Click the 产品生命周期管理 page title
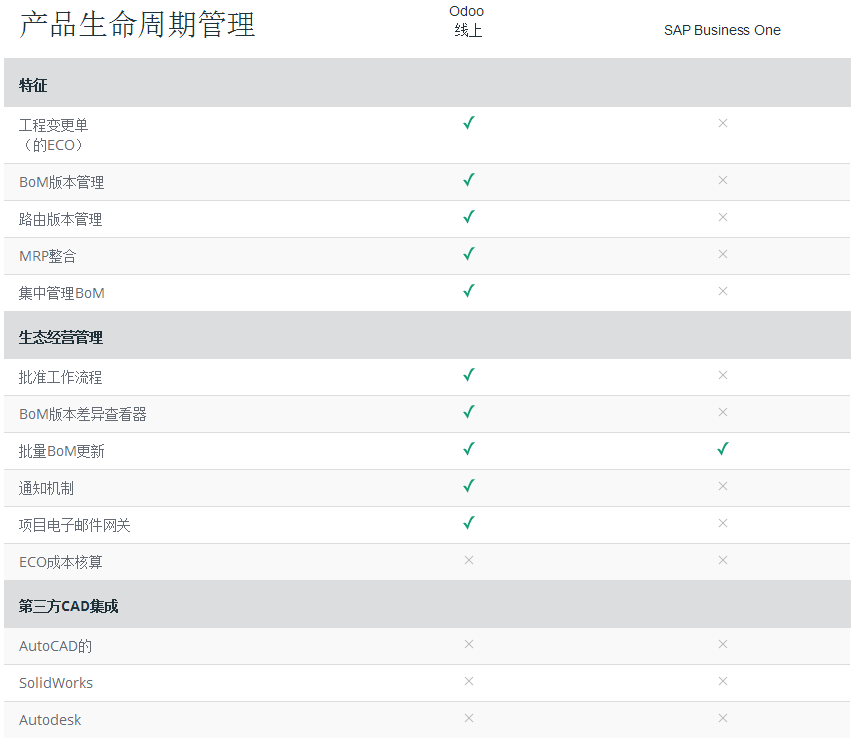Screen dimensions: 853x745 click(137, 25)
